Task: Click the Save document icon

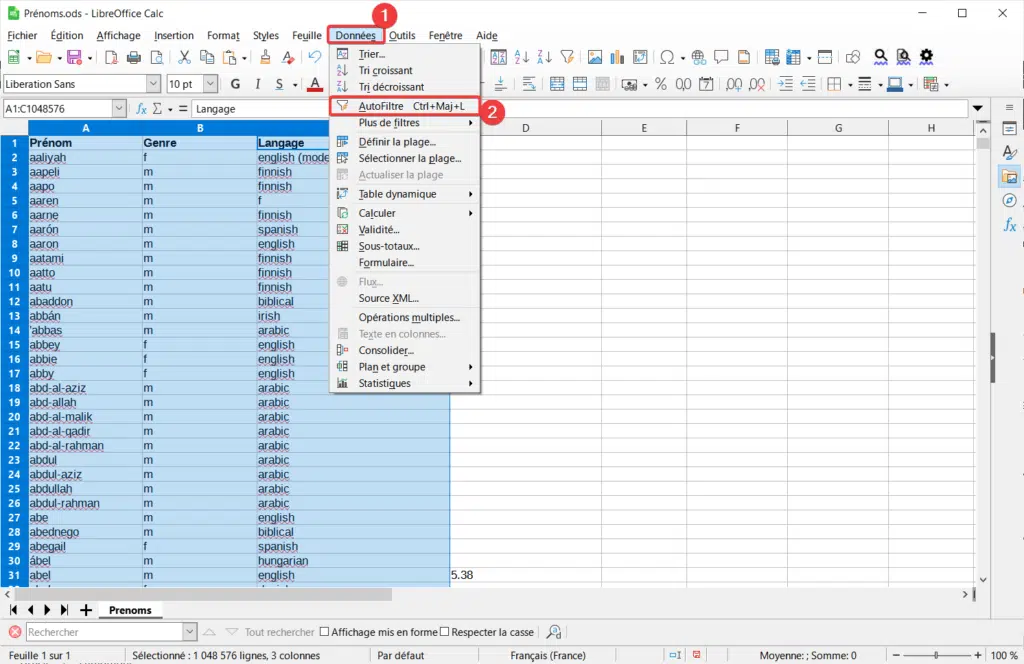Action: click(73, 57)
